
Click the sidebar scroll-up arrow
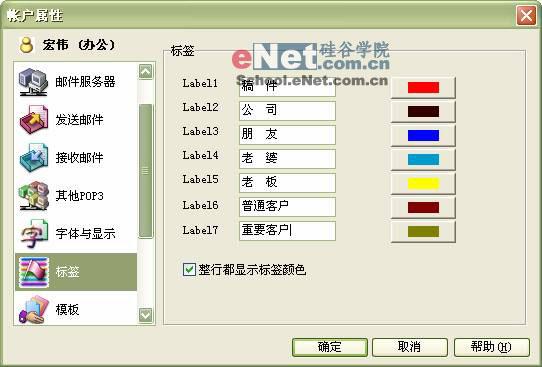click(146, 72)
